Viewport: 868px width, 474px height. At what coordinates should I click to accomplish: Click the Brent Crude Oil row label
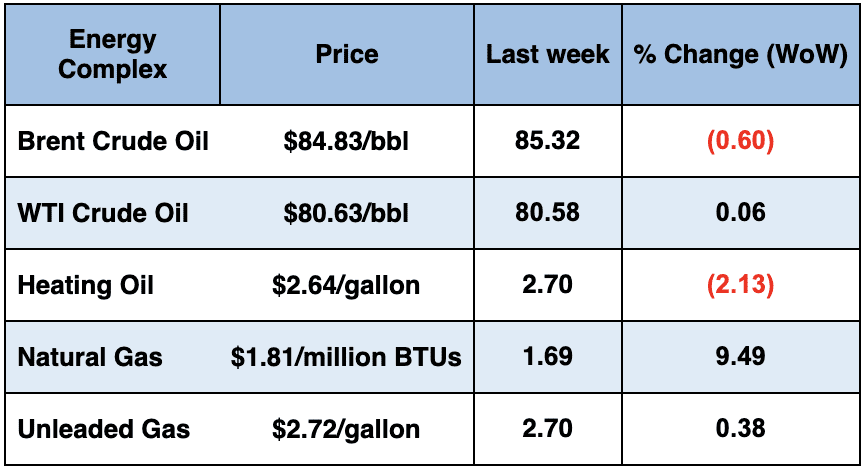point(113,140)
